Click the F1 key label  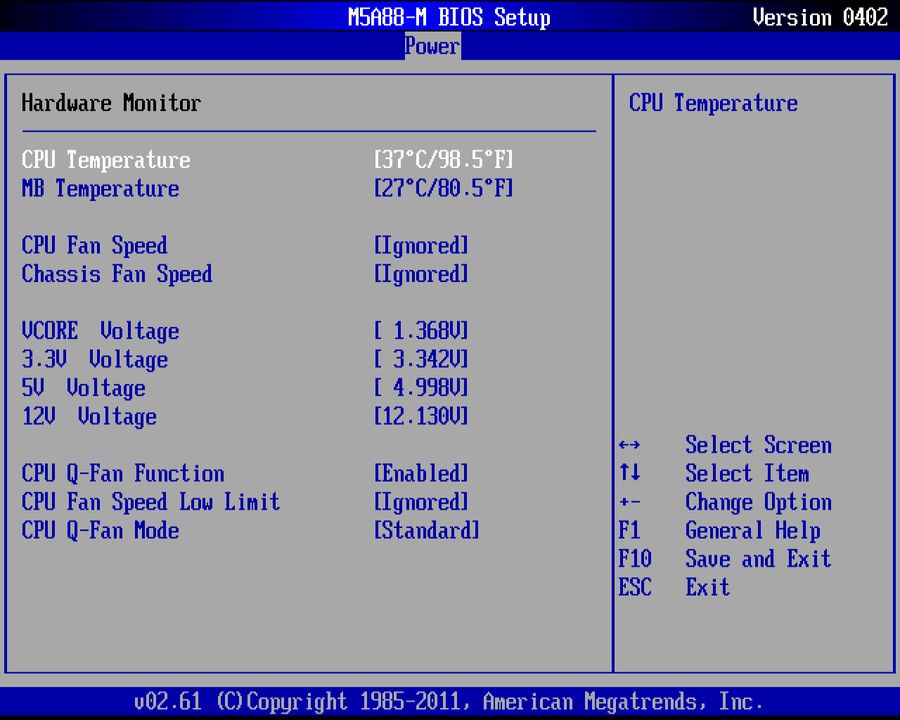629,531
